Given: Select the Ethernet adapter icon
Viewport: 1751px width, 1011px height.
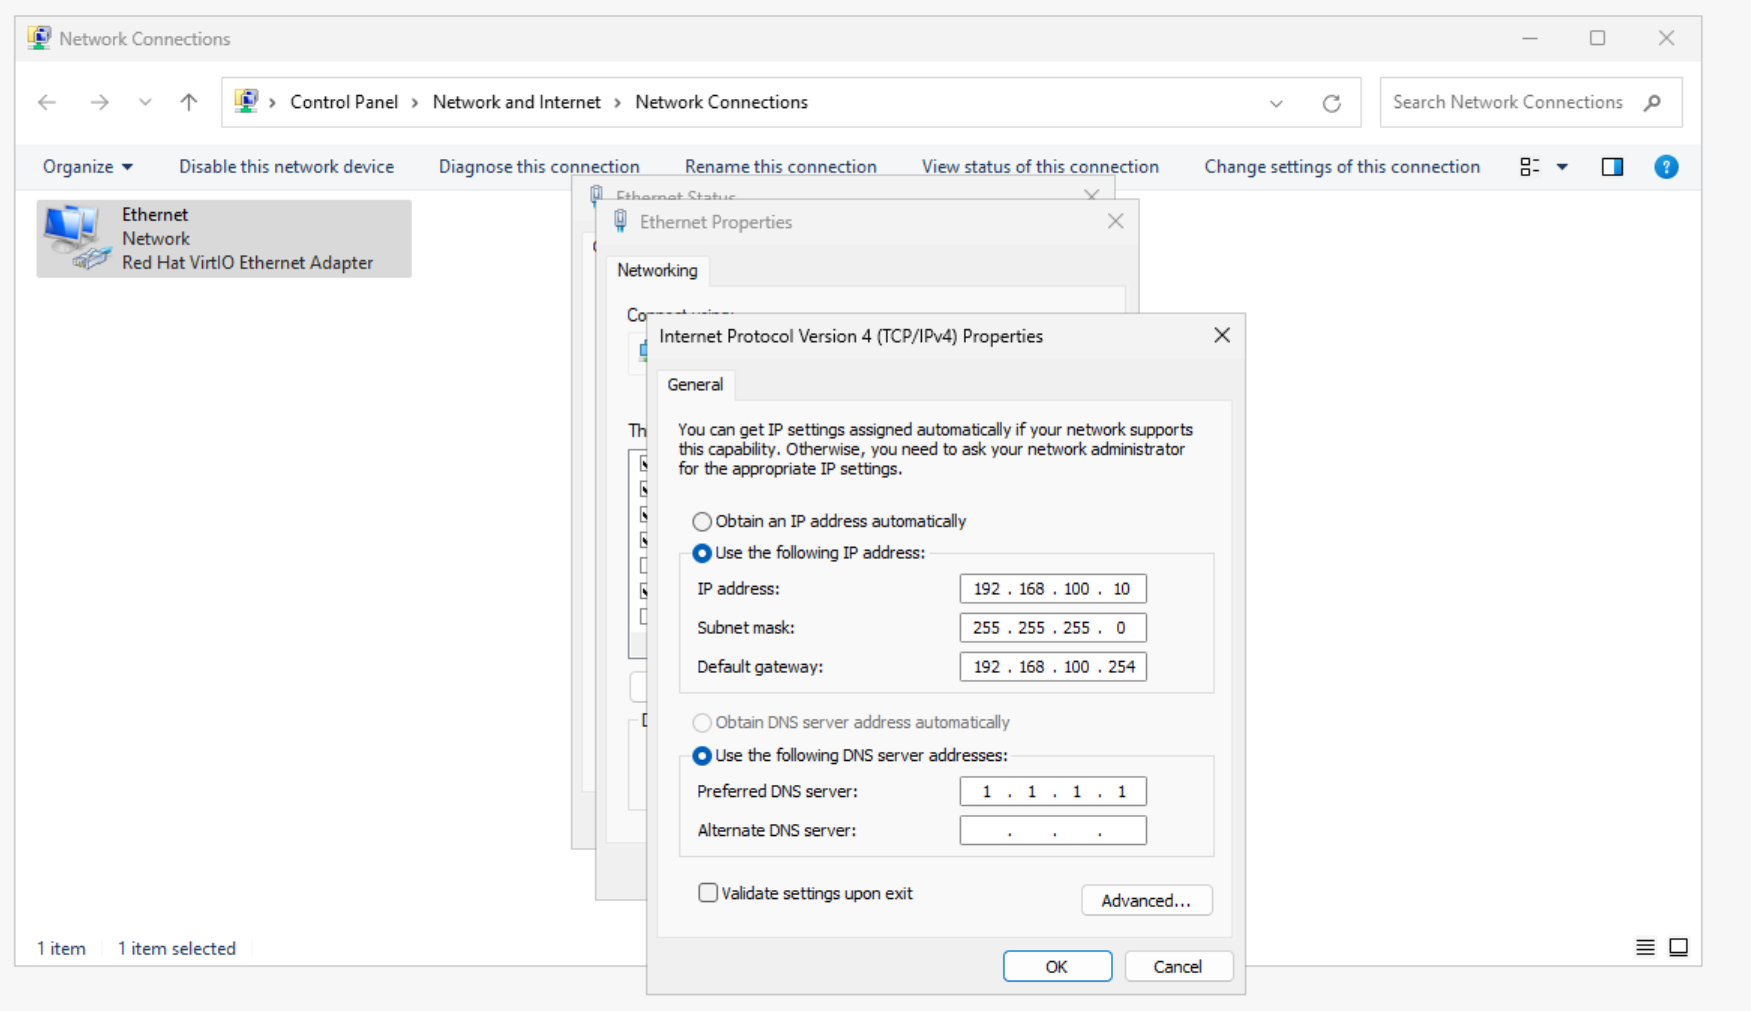Looking at the screenshot, I should coord(76,237).
